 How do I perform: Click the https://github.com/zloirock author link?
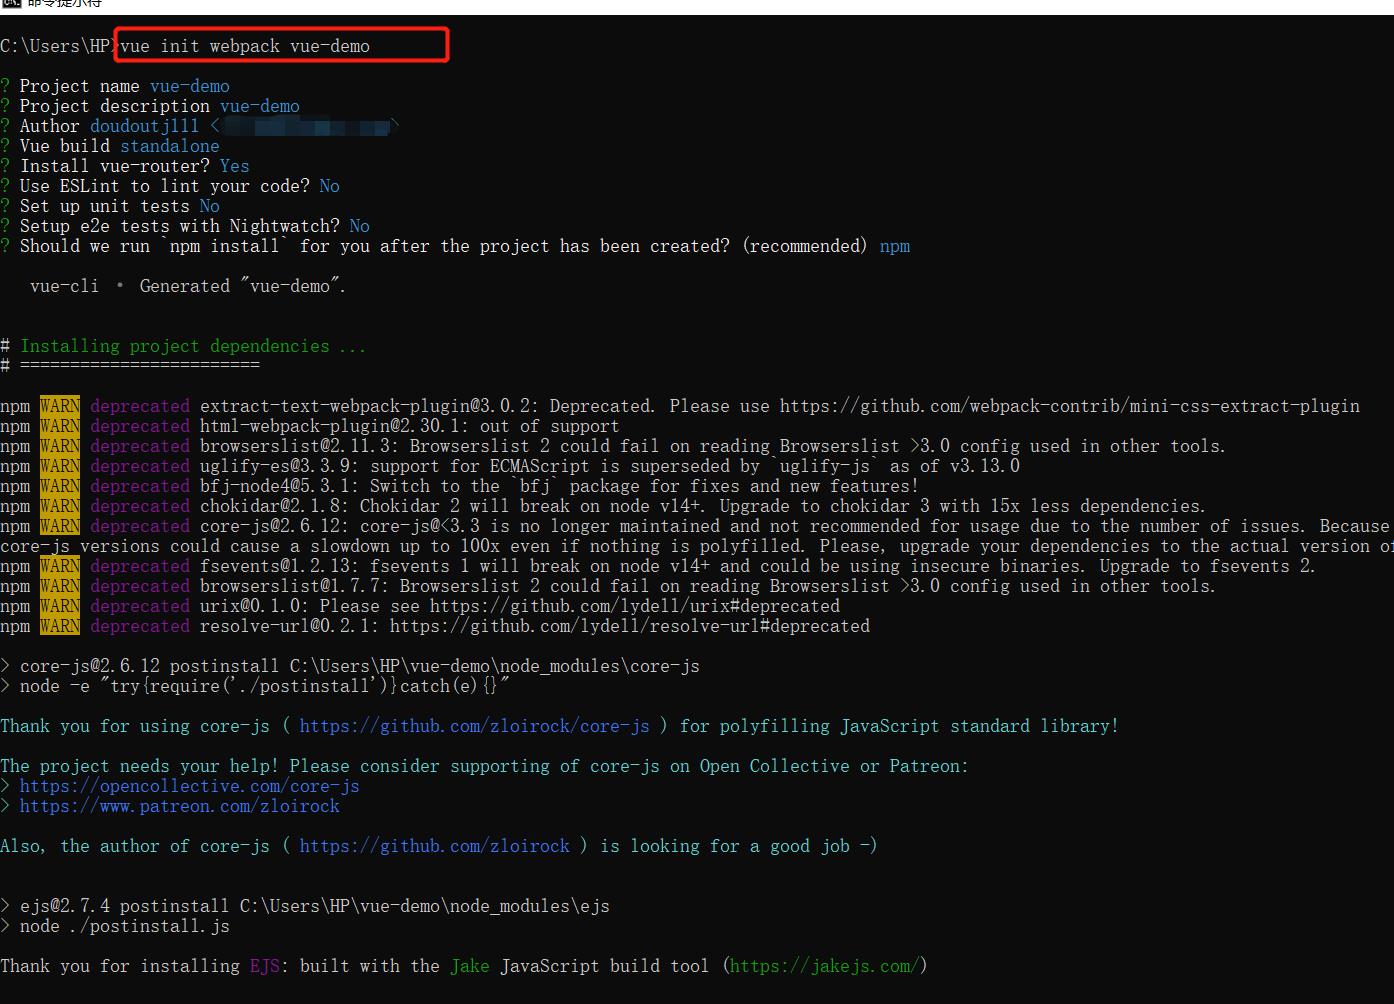[x=435, y=846]
